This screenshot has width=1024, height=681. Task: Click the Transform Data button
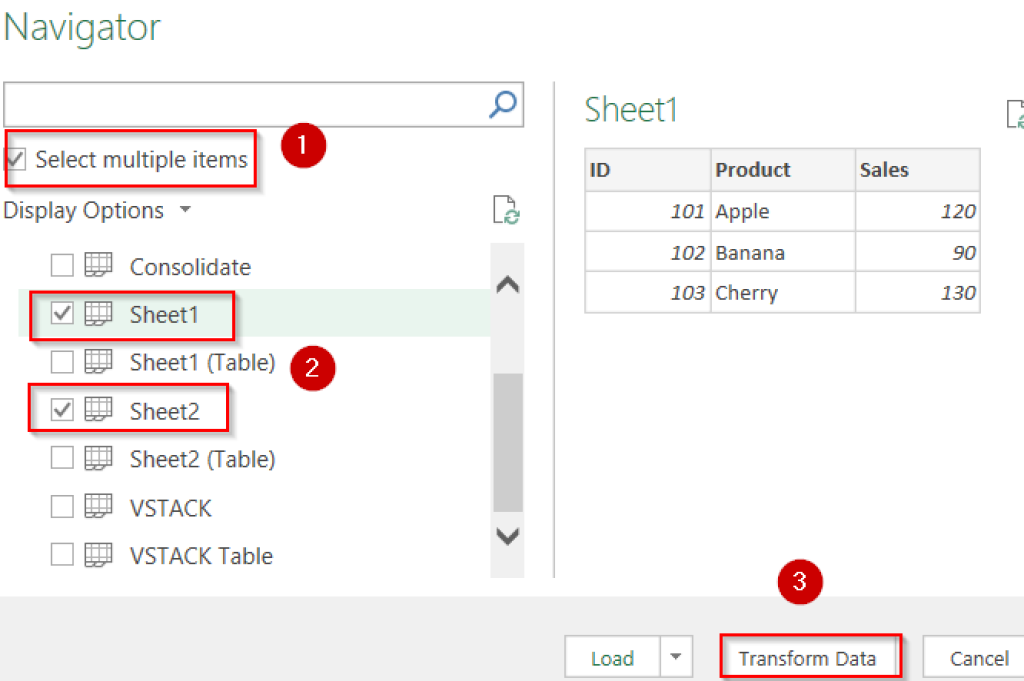(x=810, y=657)
